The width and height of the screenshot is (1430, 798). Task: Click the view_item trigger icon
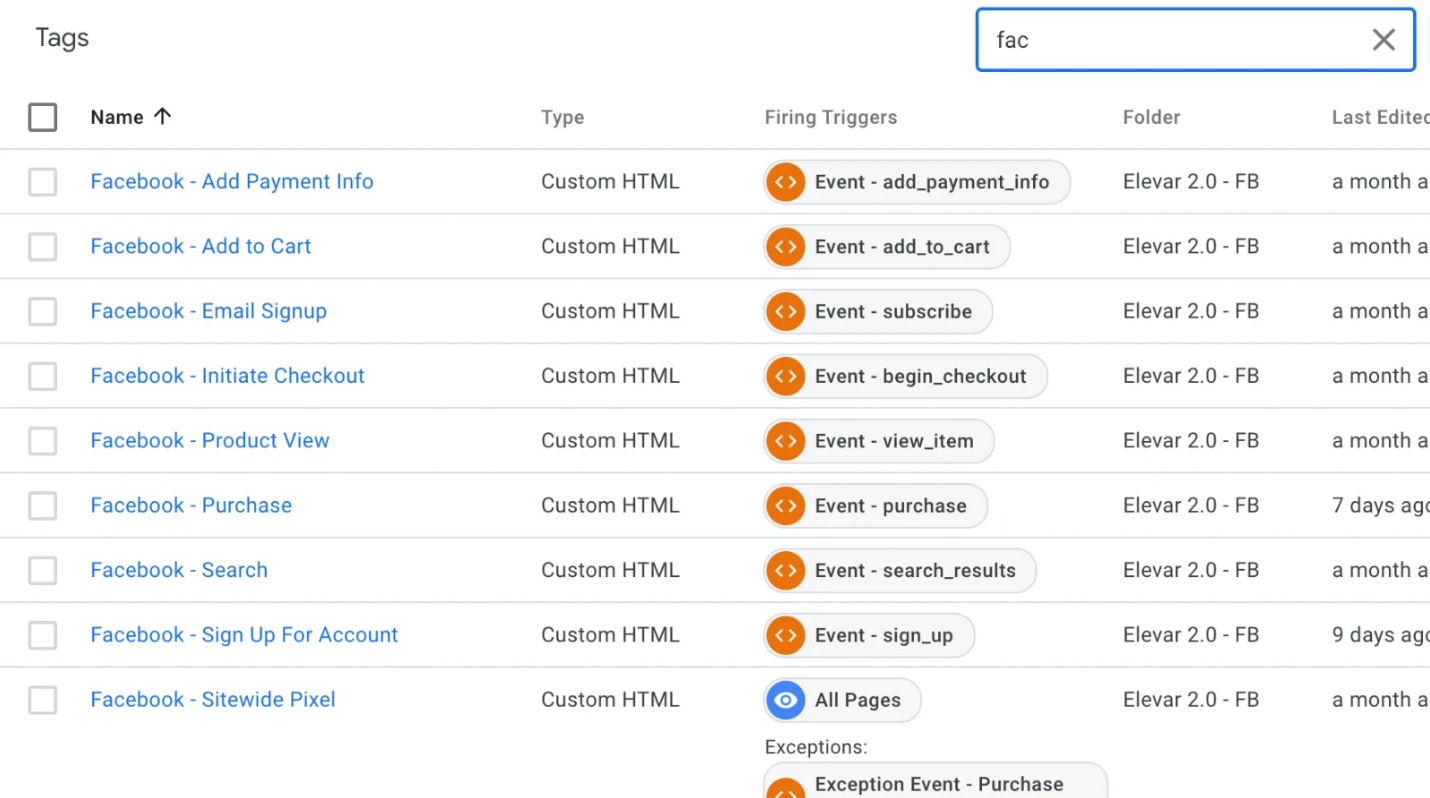(x=786, y=441)
